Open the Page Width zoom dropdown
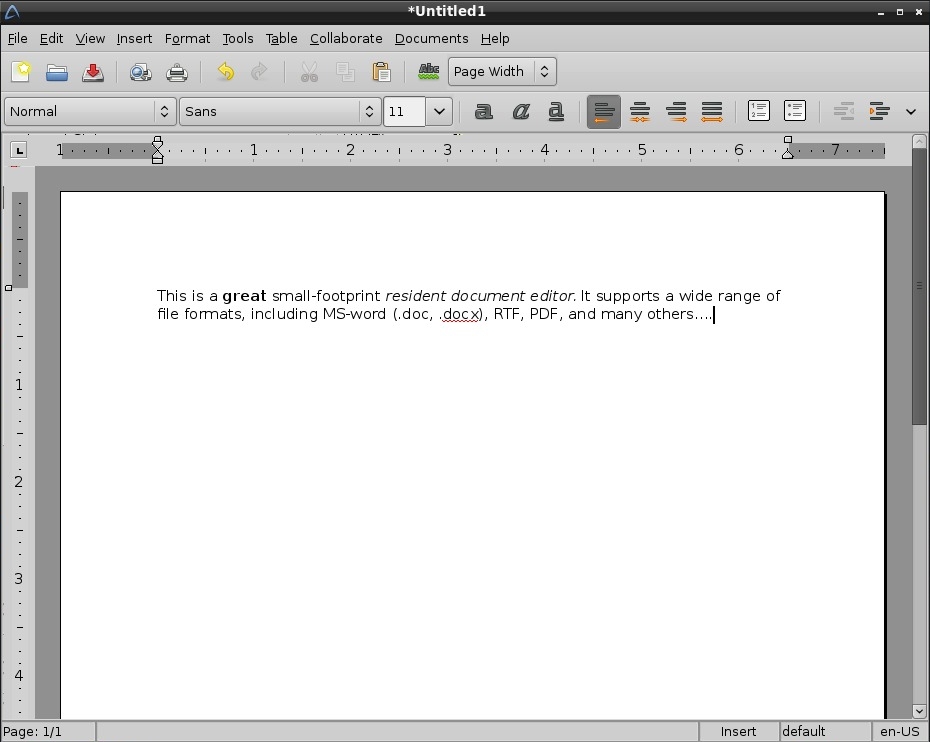The height and width of the screenshot is (742, 930). click(x=502, y=72)
